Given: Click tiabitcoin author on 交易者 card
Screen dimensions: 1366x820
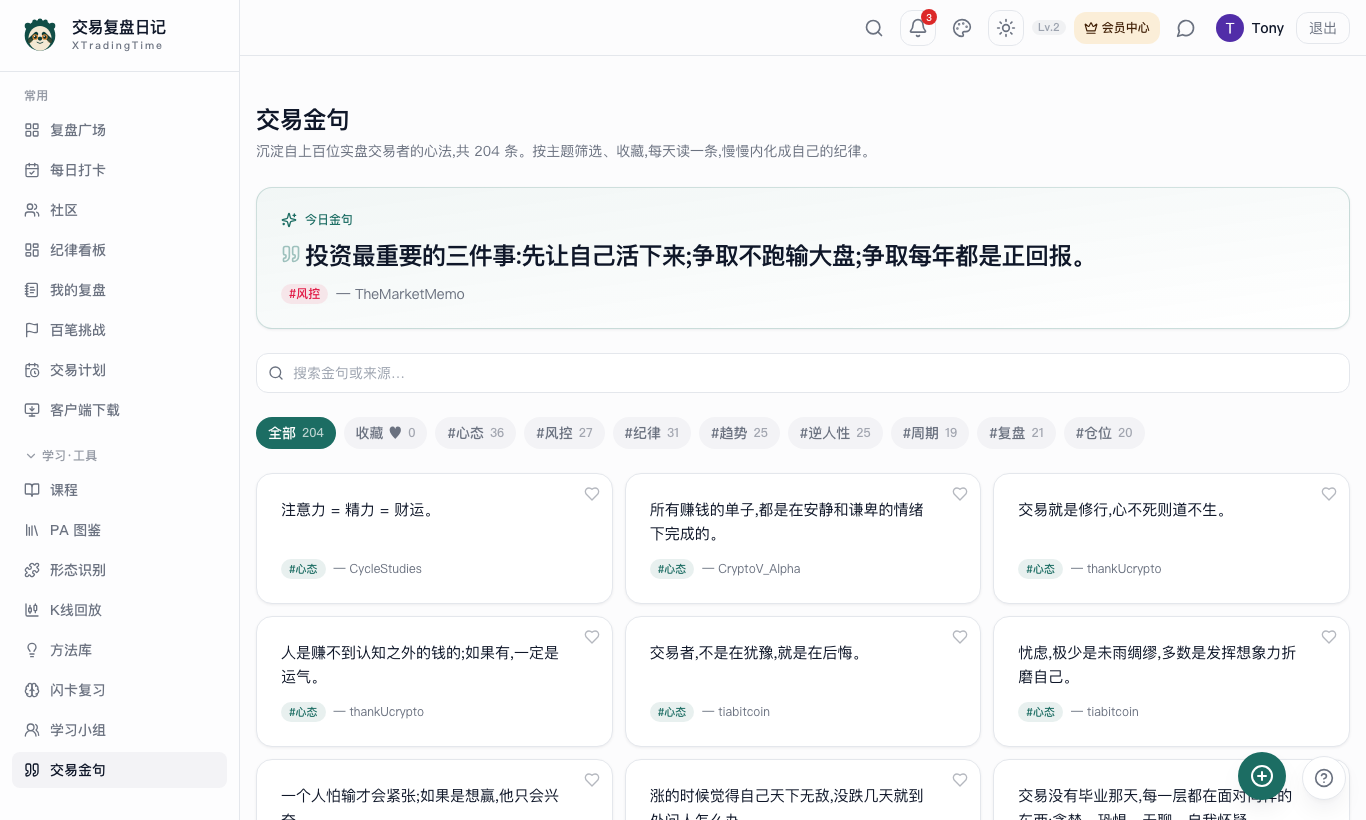Looking at the screenshot, I should [x=744, y=712].
